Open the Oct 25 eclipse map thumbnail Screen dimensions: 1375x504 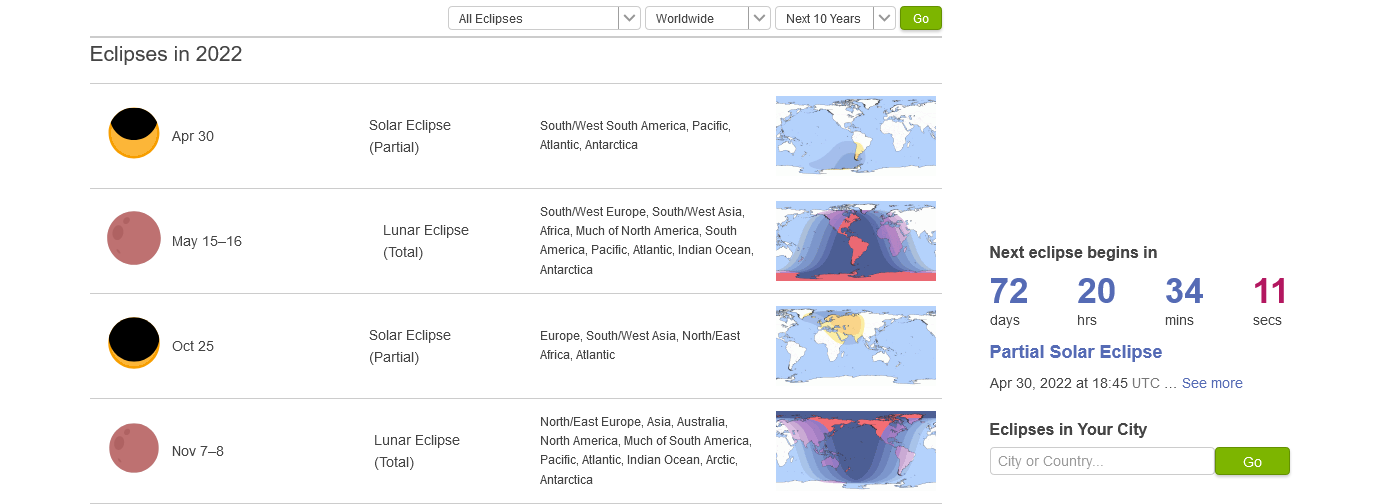click(x=856, y=345)
